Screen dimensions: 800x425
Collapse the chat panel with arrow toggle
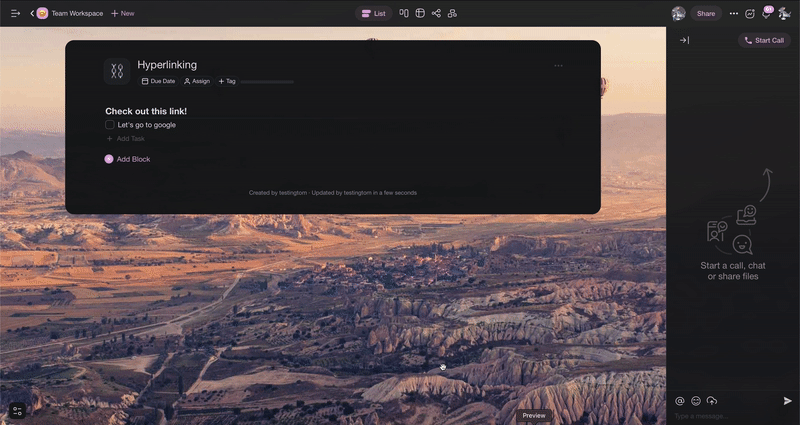pos(684,40)
